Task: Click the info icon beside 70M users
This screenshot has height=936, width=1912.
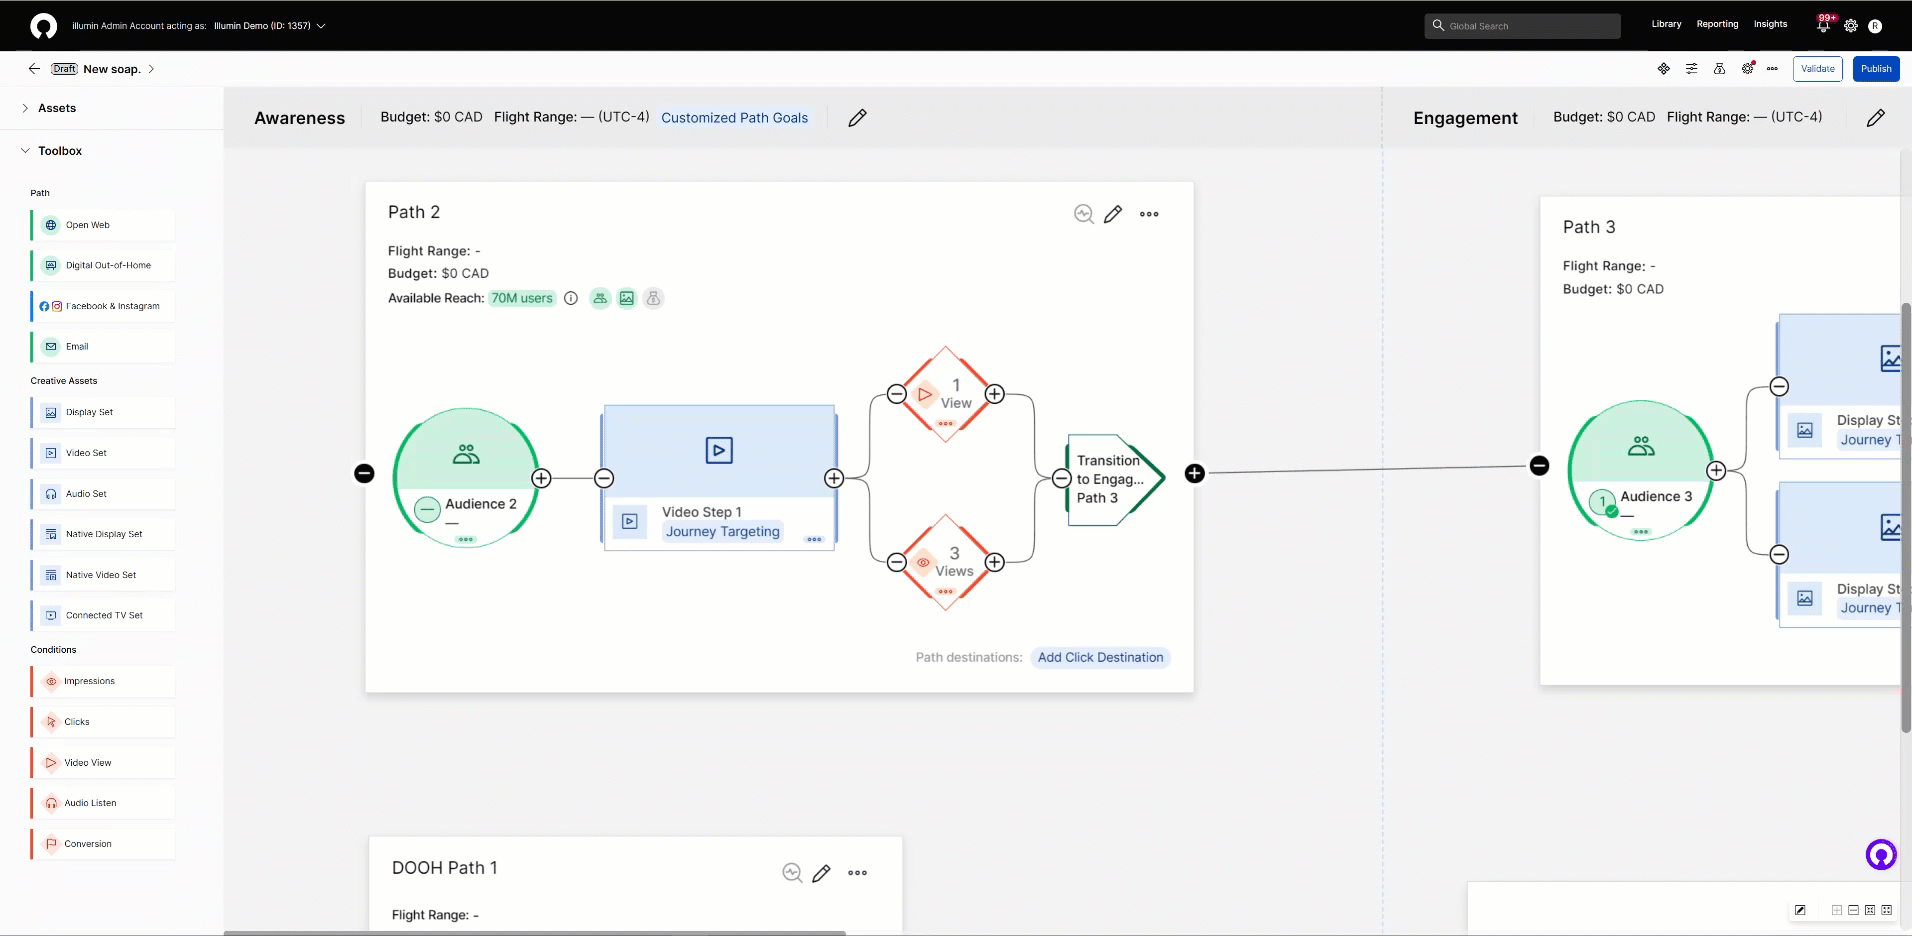Action: 571,298
